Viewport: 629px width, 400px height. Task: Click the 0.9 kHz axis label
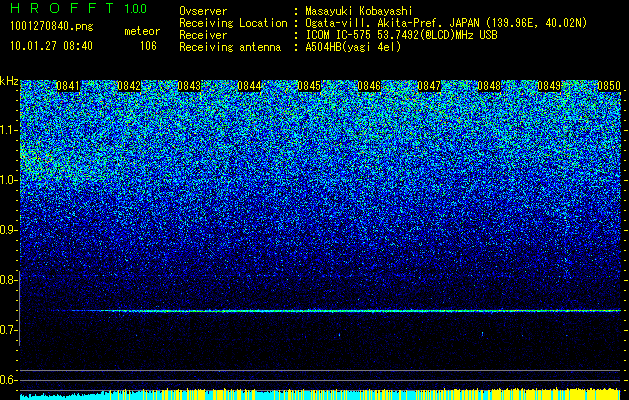click(x=8, y=230)
